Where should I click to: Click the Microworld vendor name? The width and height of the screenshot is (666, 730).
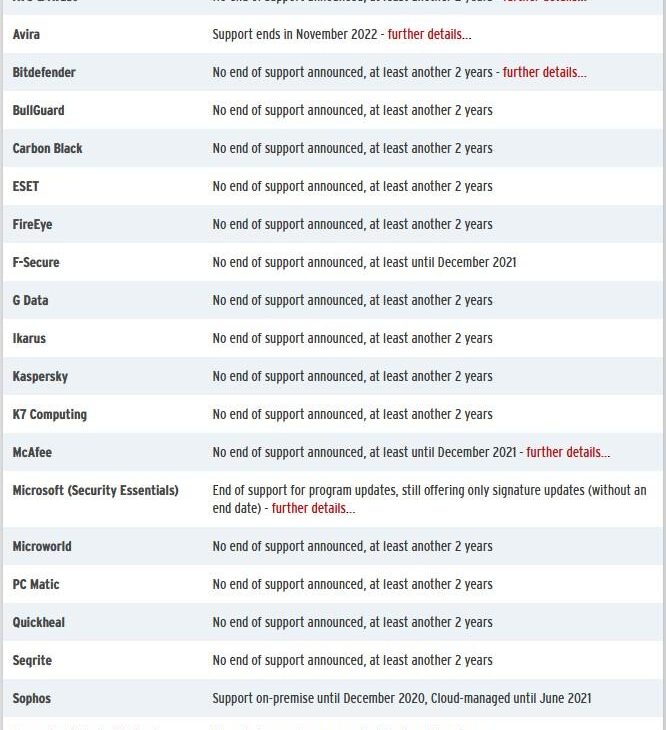point(42,546)
